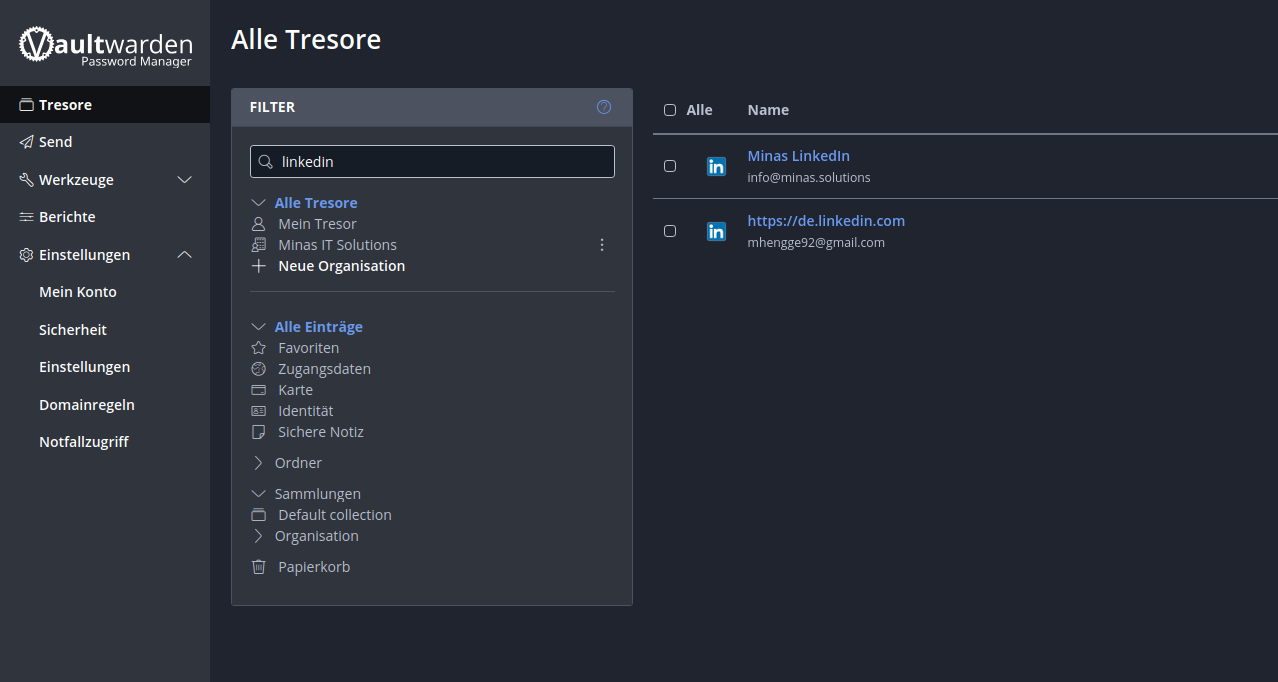Check the Minas LinkedIn entry checkbox

coord(670,166)
